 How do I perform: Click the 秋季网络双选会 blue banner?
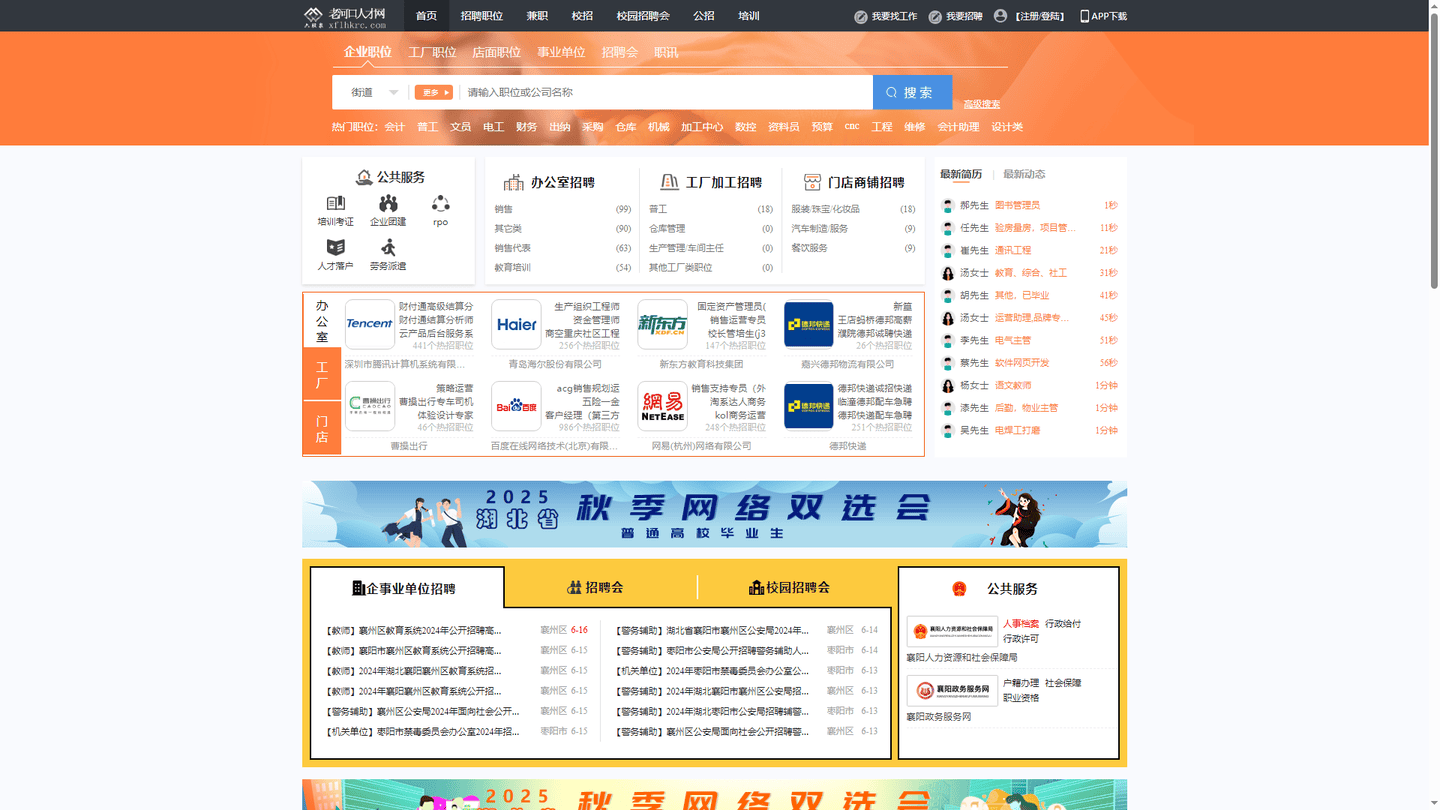[714, 514]
